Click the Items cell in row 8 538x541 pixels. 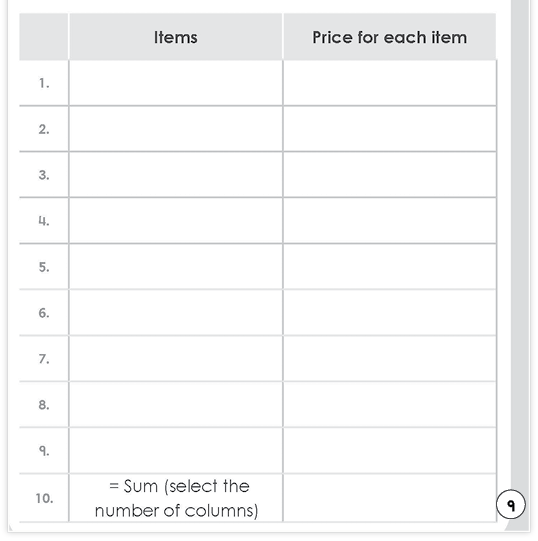[176, 404]
